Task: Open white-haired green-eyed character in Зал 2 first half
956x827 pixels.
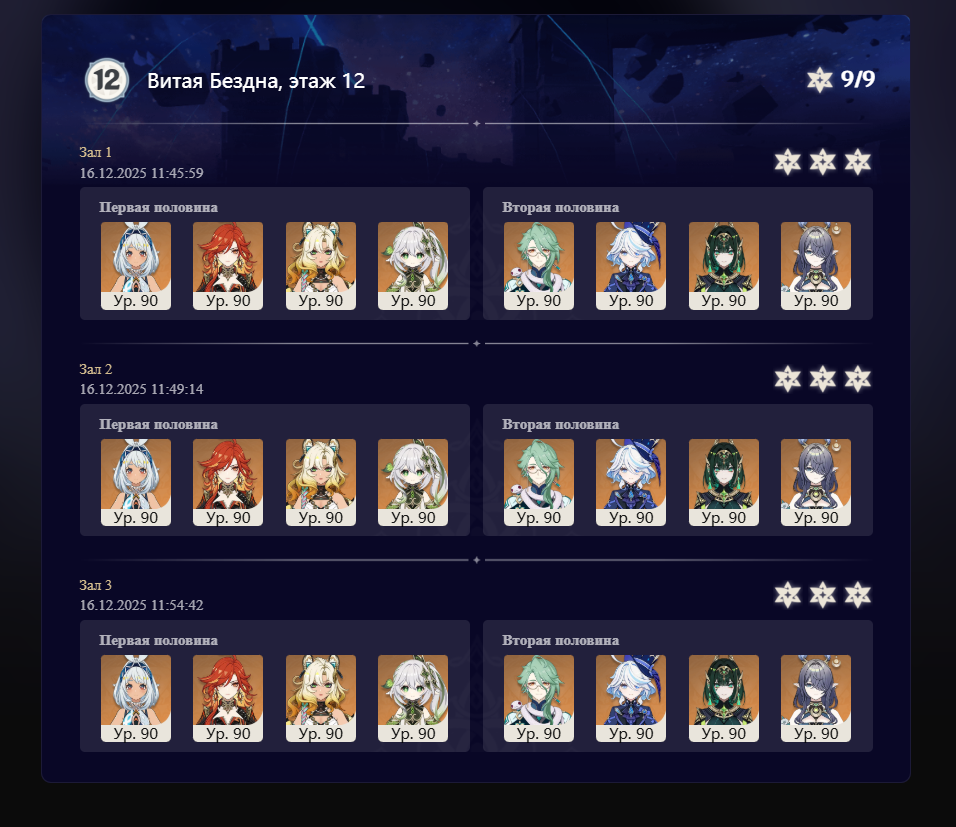Action: tap(413, 482)
